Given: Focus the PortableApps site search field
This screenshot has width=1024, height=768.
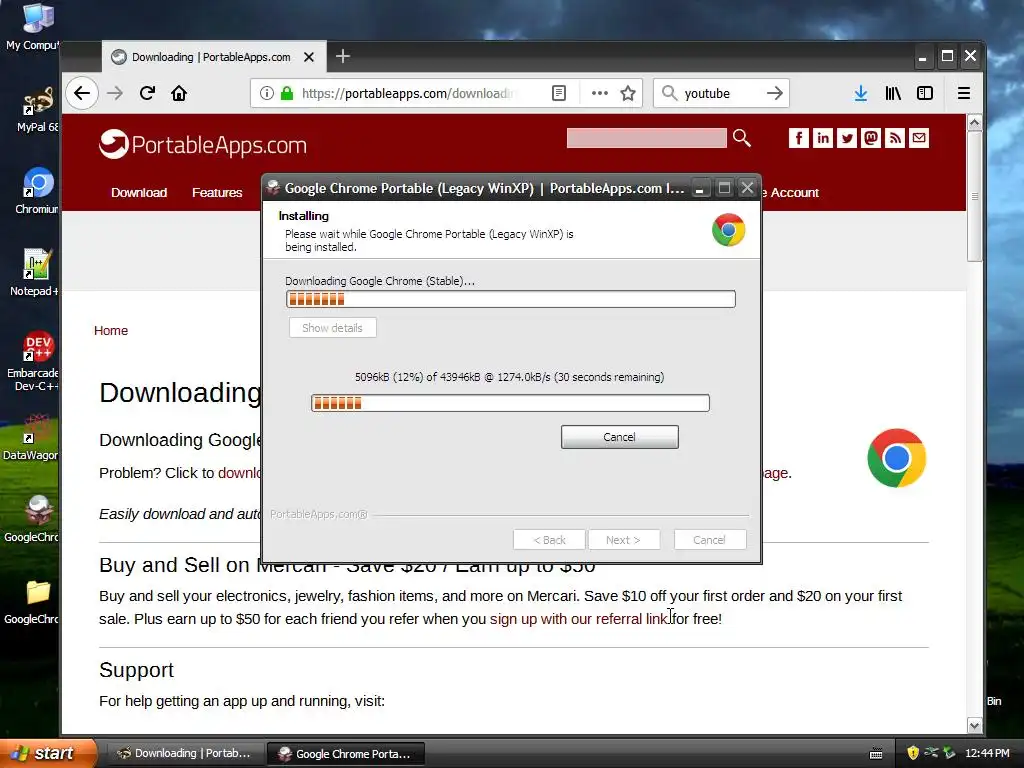Looking at the screenshot, I should [x=647, y=138].
